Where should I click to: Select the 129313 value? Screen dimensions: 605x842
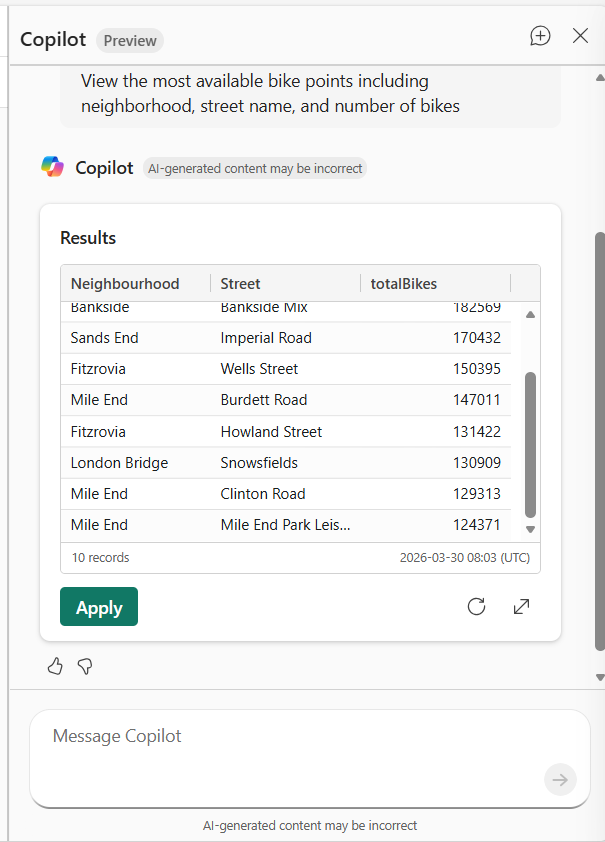477,494
